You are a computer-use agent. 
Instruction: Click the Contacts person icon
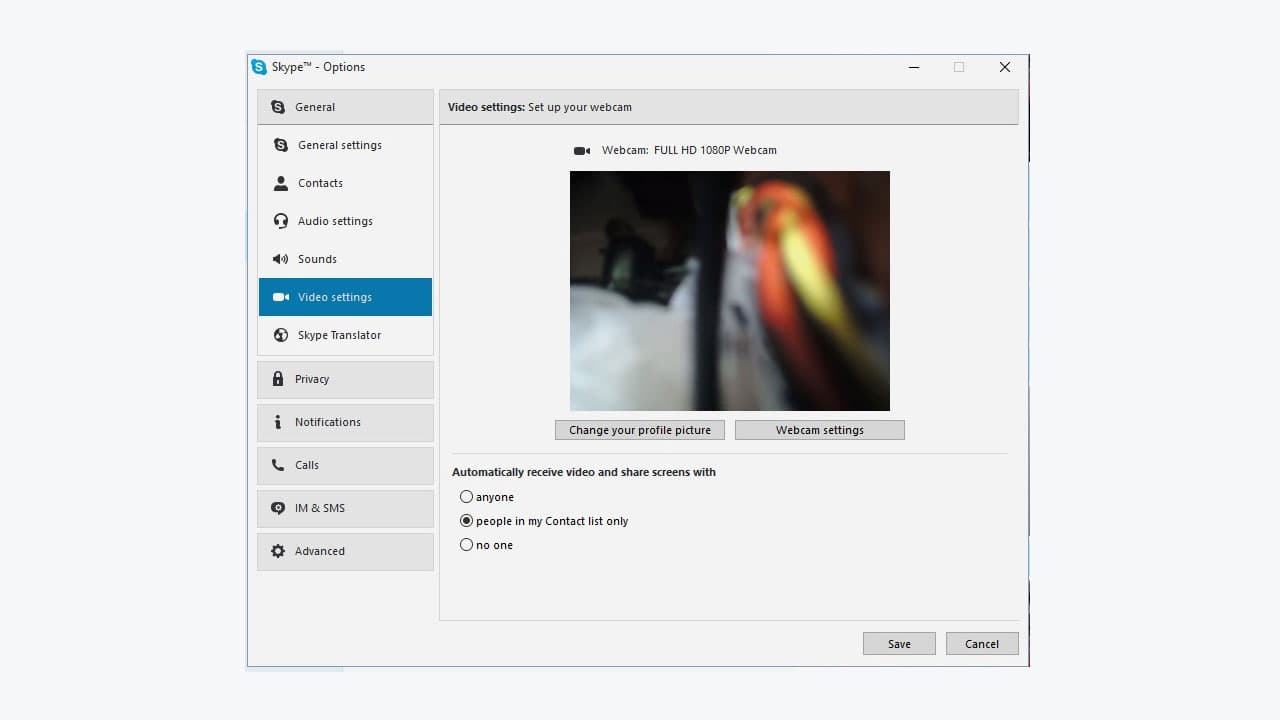279,183
